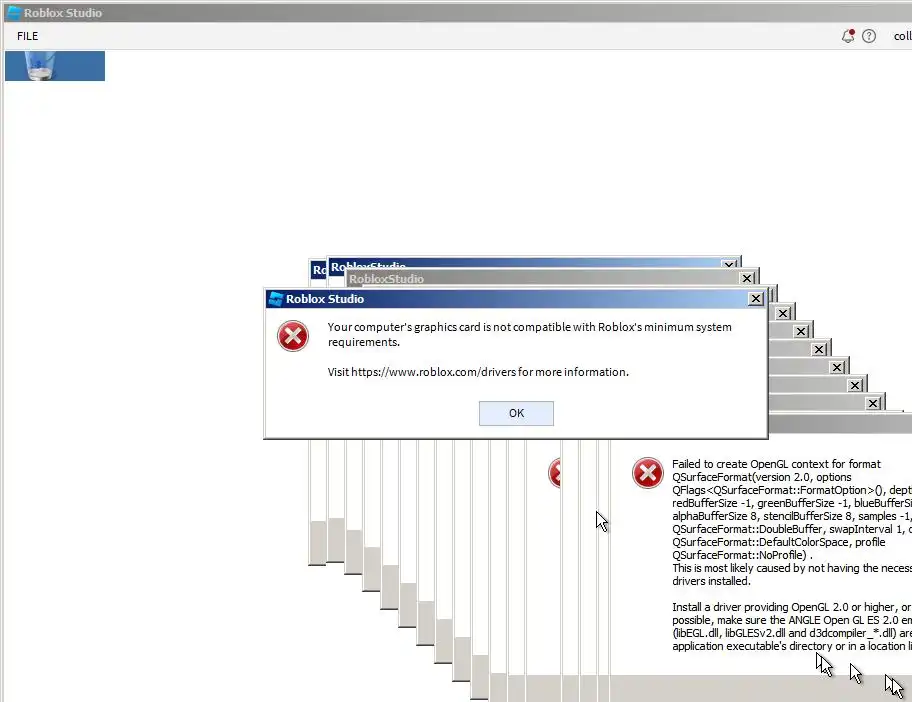
Task: Click the partially visible 'coll' username
Action: 903,36
